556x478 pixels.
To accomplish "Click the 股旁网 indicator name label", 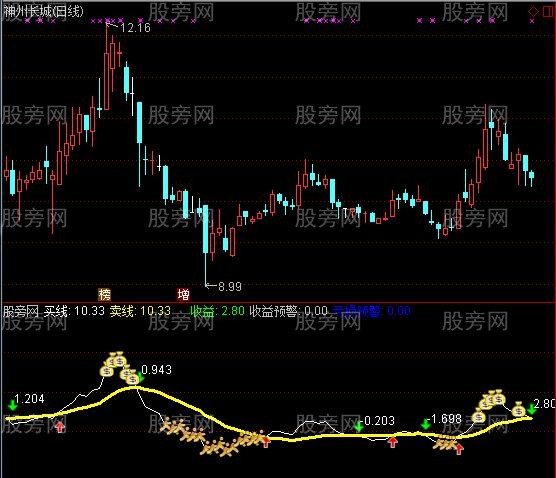I will [21, 311].
